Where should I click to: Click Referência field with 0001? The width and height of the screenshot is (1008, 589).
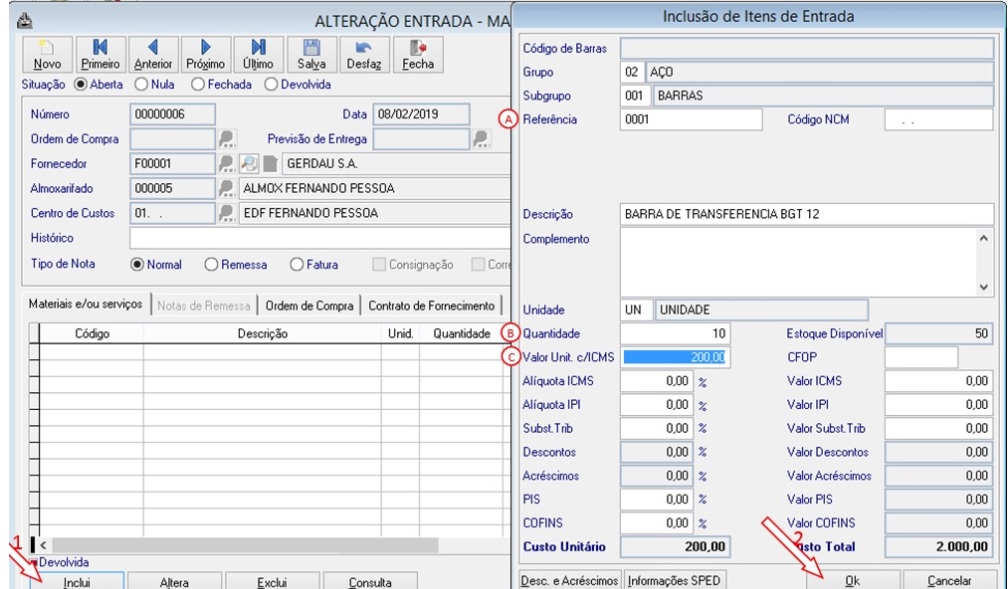coord(691,120)
